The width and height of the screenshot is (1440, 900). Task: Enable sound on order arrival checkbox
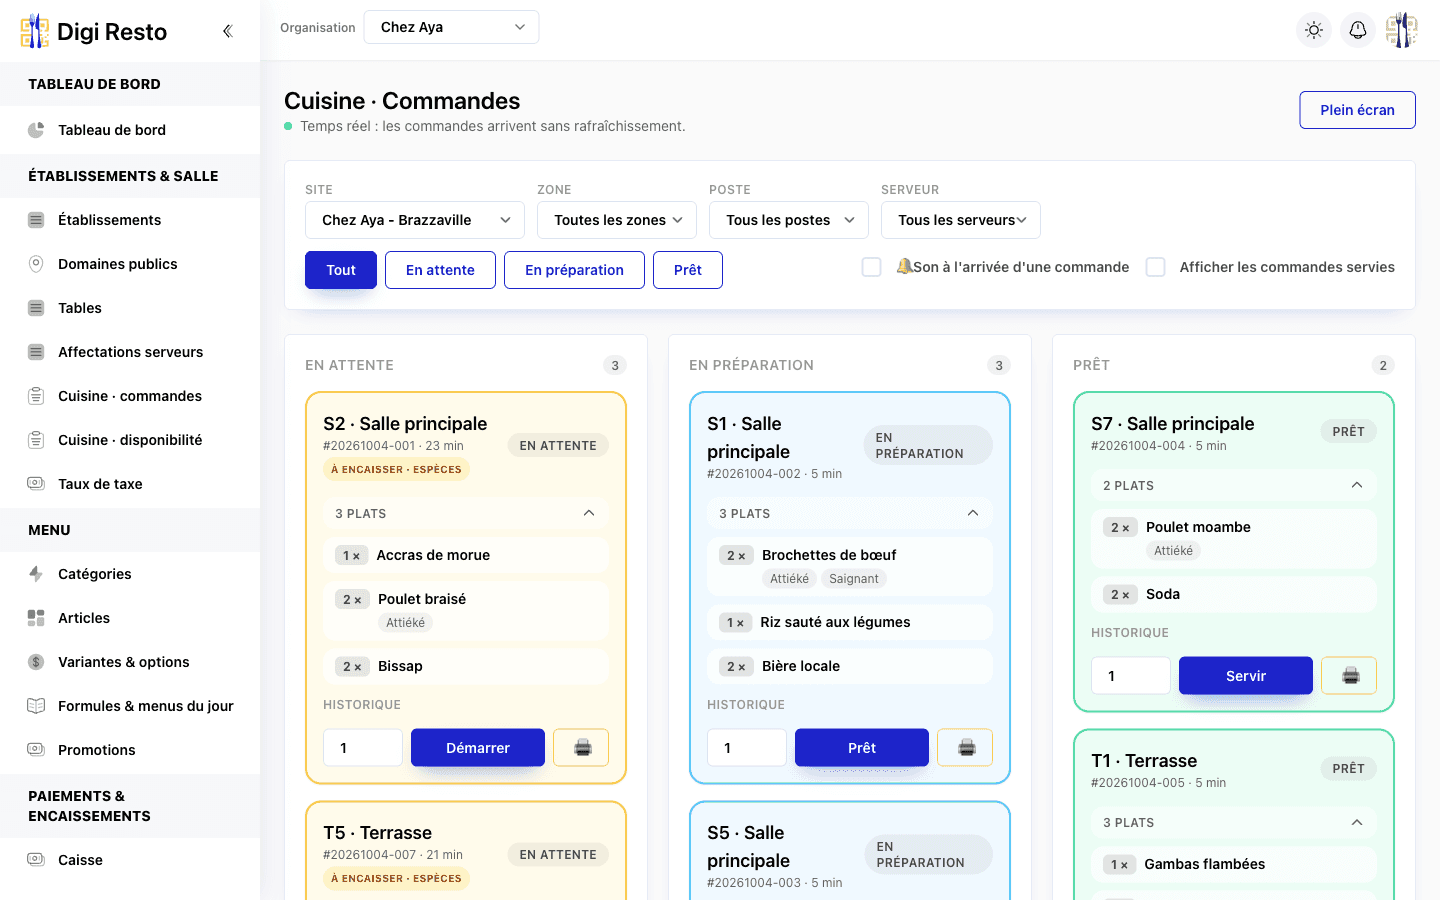[872, 267]
